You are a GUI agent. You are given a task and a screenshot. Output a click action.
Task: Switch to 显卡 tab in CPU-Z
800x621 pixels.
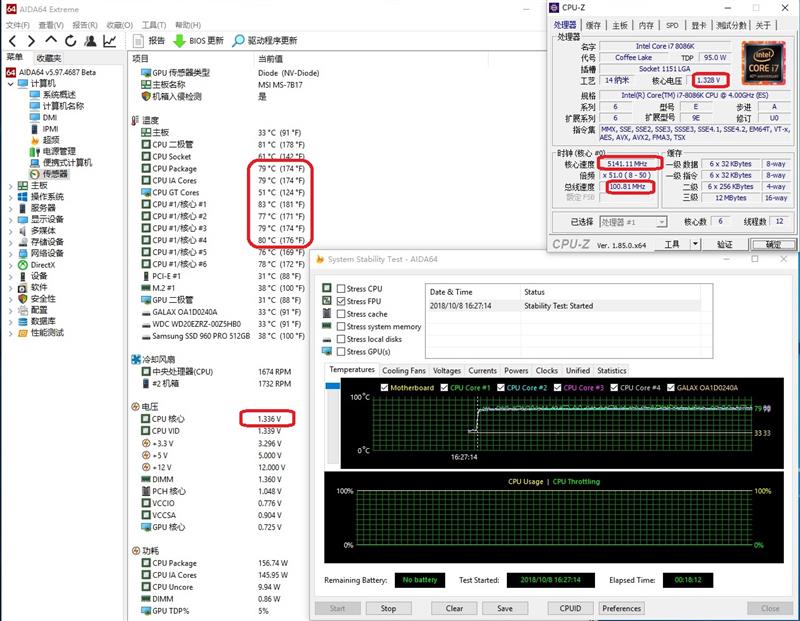click(x=698, y=25)
